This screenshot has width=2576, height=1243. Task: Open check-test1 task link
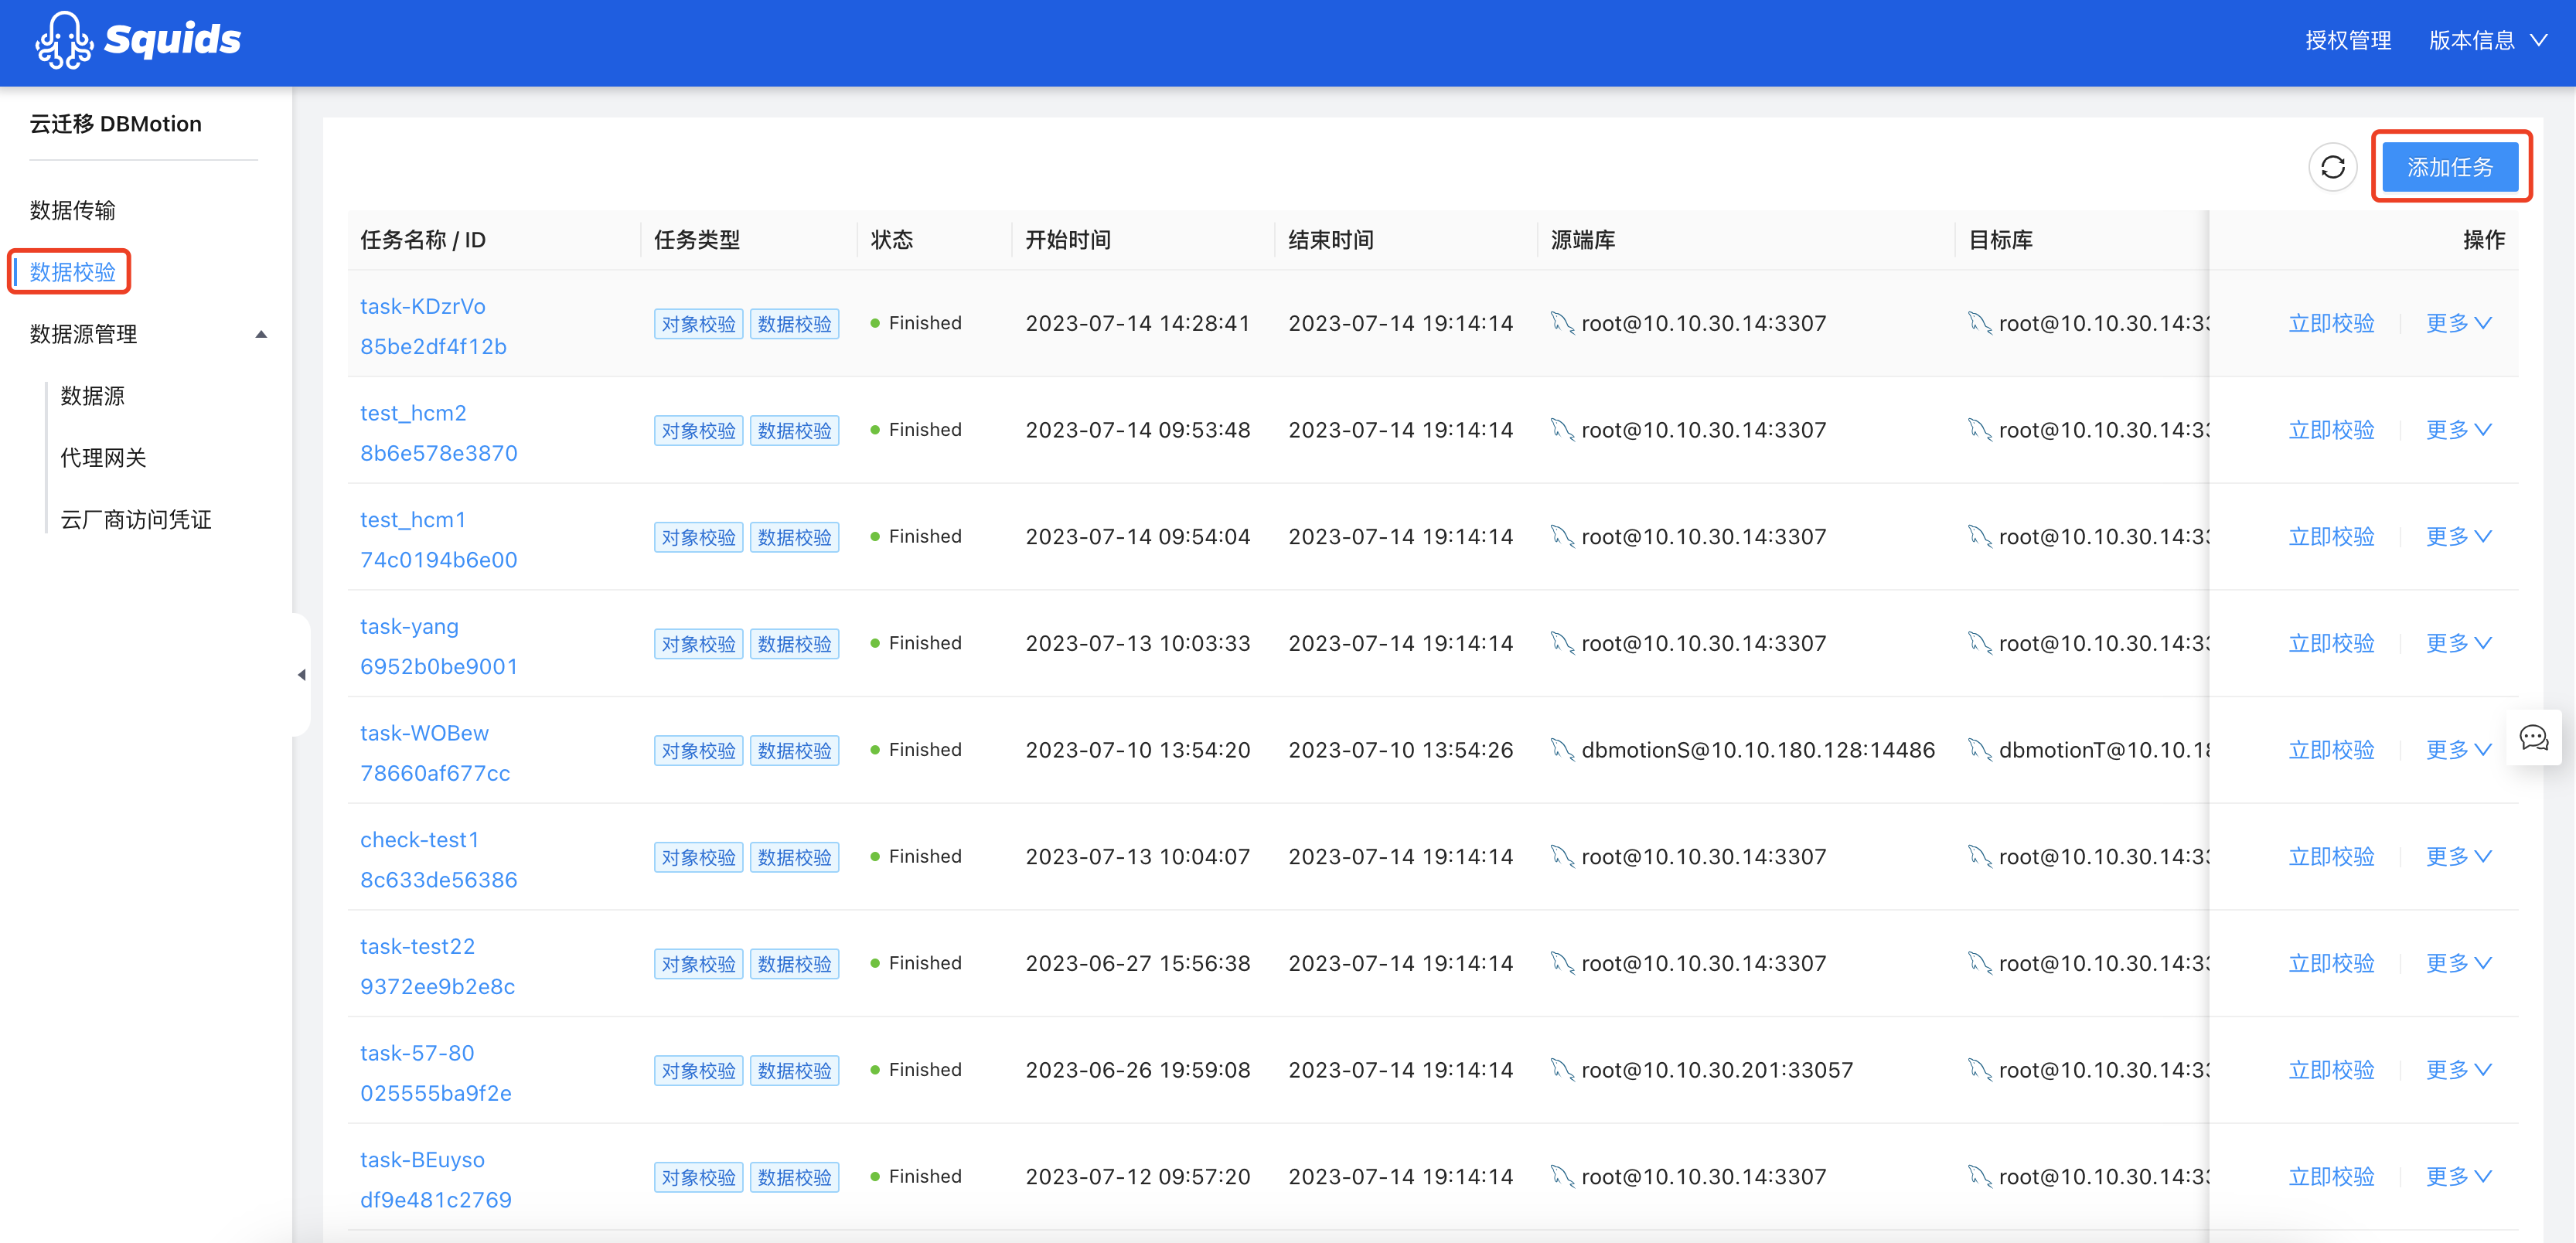(x=420, y=840)
